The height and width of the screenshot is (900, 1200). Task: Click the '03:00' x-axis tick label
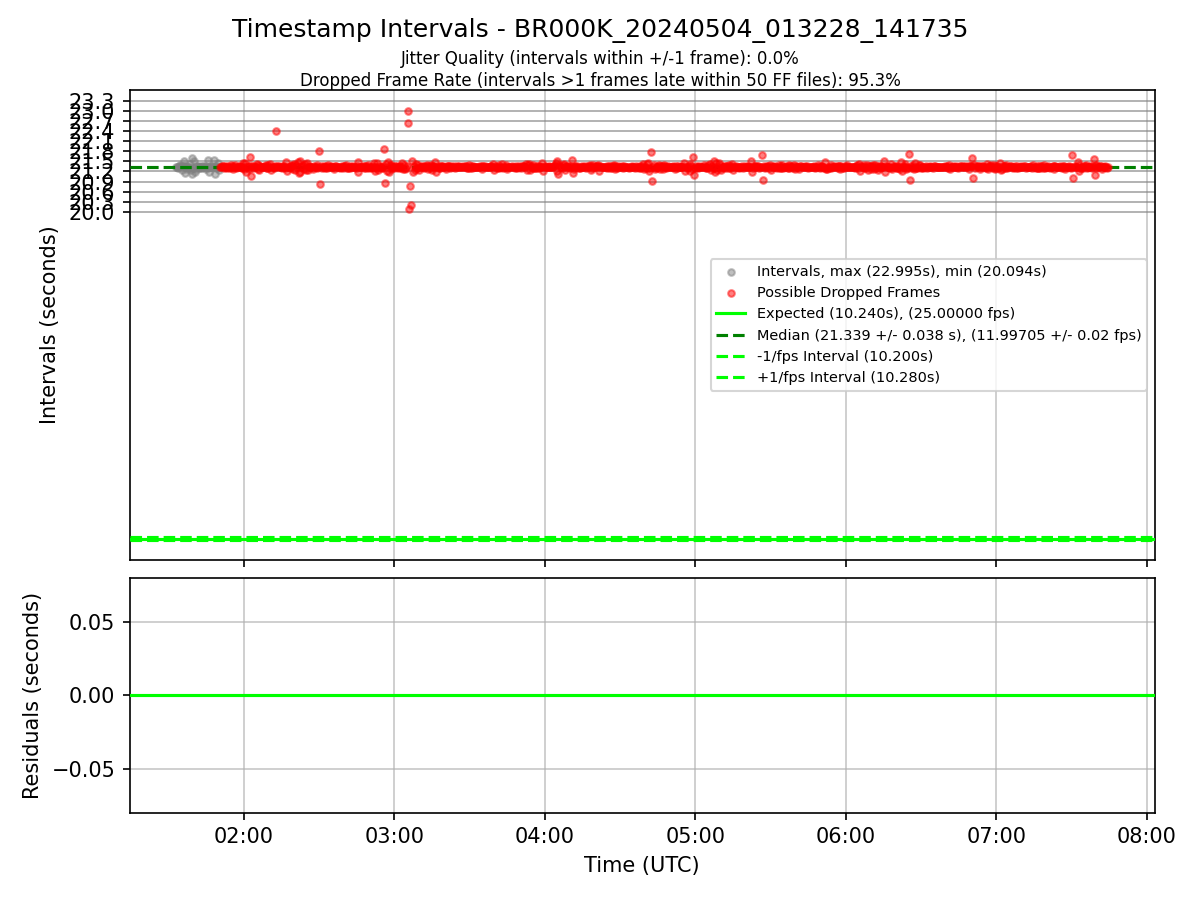coord(394,835)
